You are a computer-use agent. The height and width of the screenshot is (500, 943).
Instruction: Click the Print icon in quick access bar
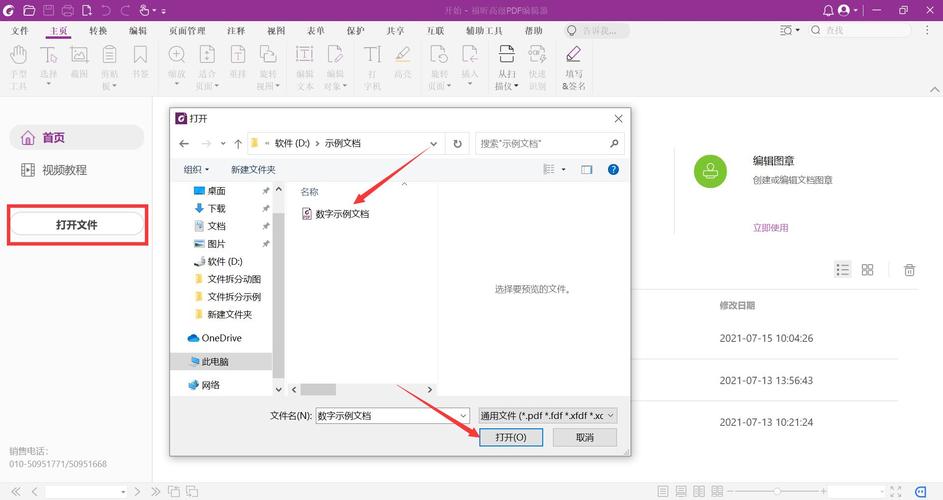click(68, 10)
